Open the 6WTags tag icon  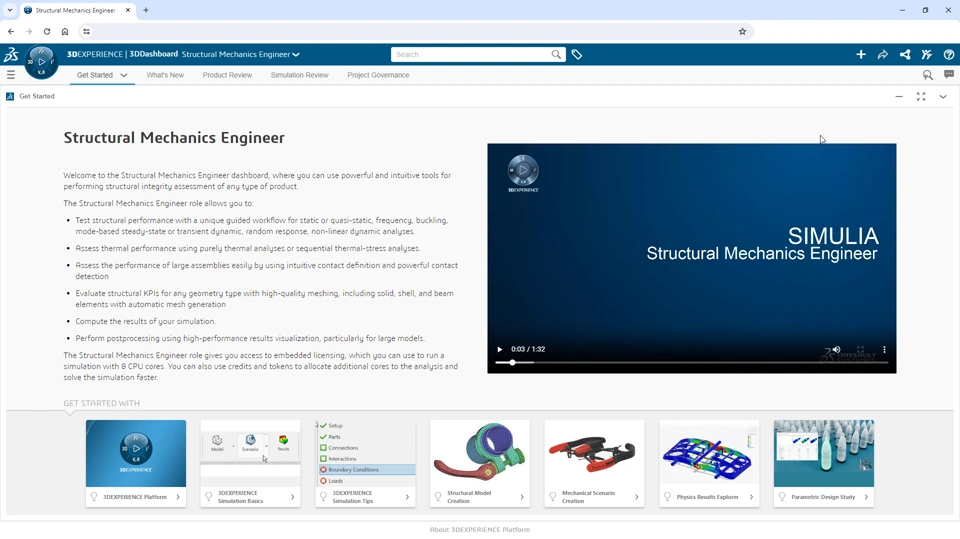(x=577, y=55)
